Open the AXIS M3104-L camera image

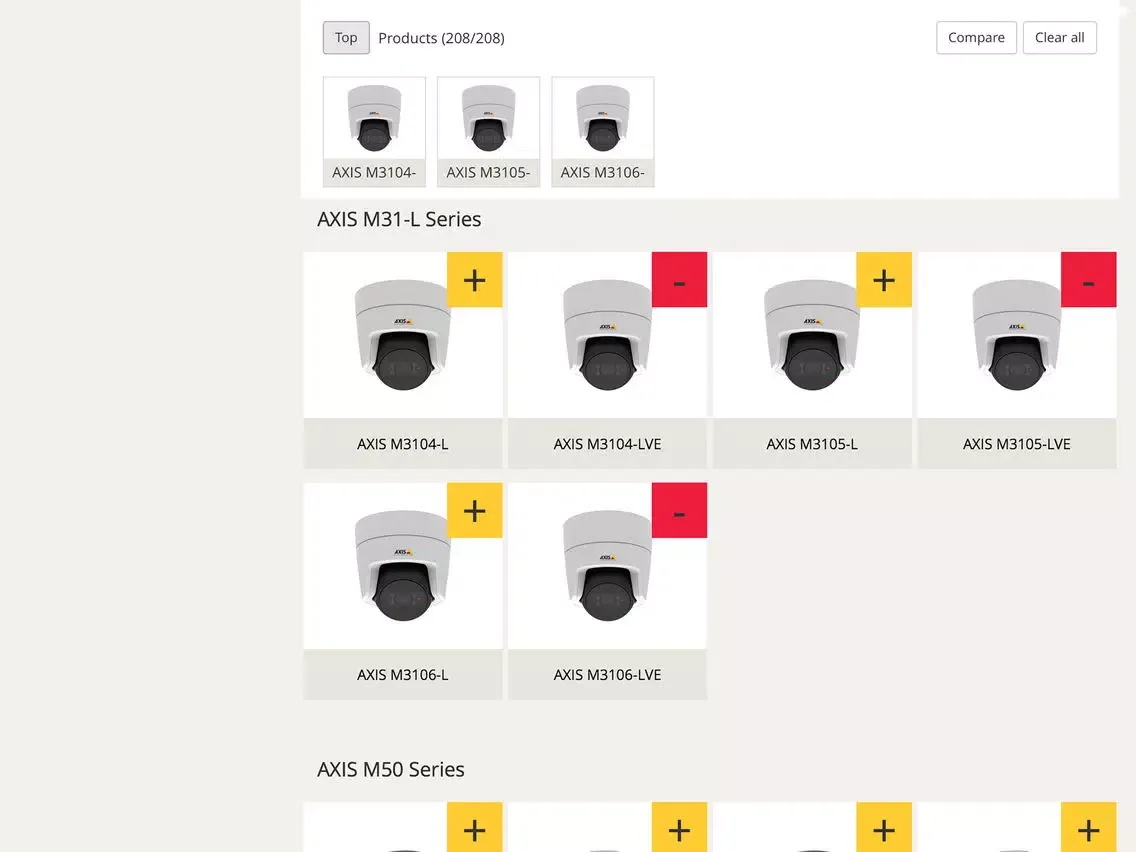pos(402,335)
